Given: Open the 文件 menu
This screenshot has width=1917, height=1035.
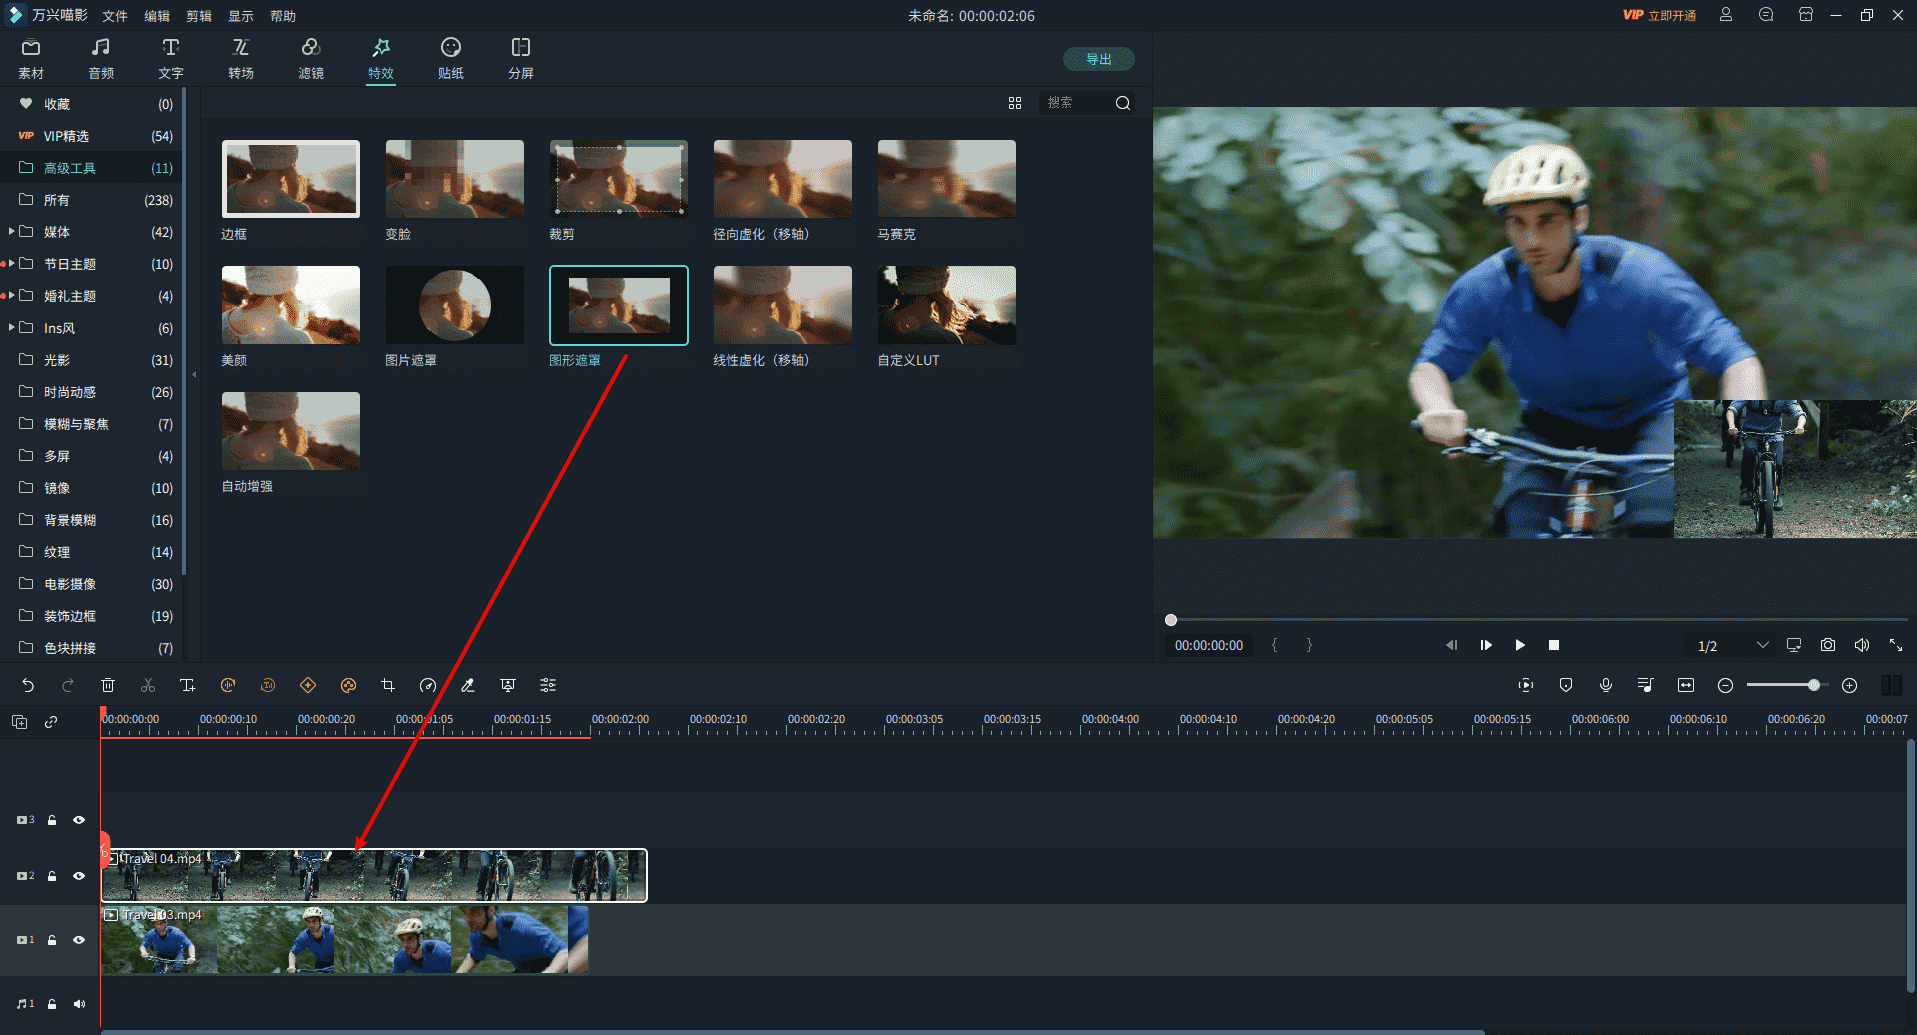Looking at the screenshot, I should [115, 16].
